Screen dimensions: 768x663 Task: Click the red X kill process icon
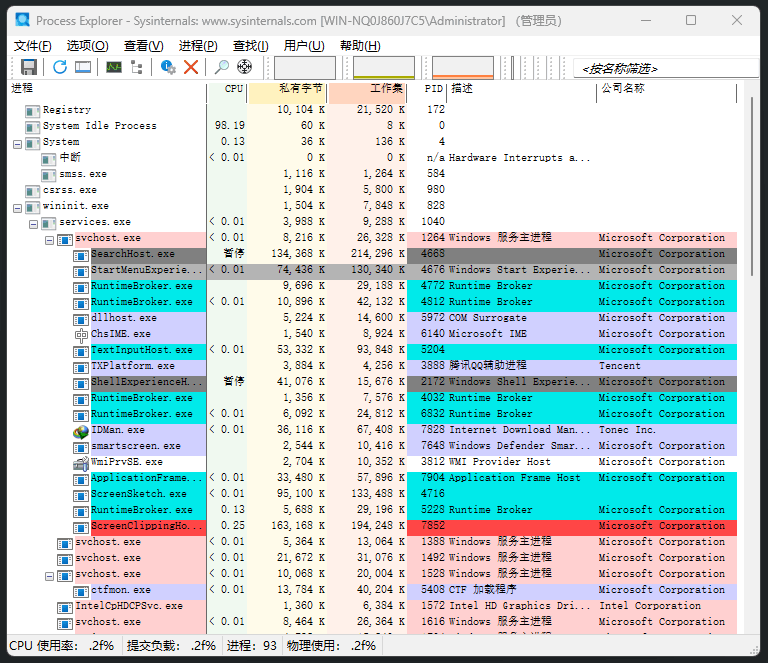(x=191, y=67)
